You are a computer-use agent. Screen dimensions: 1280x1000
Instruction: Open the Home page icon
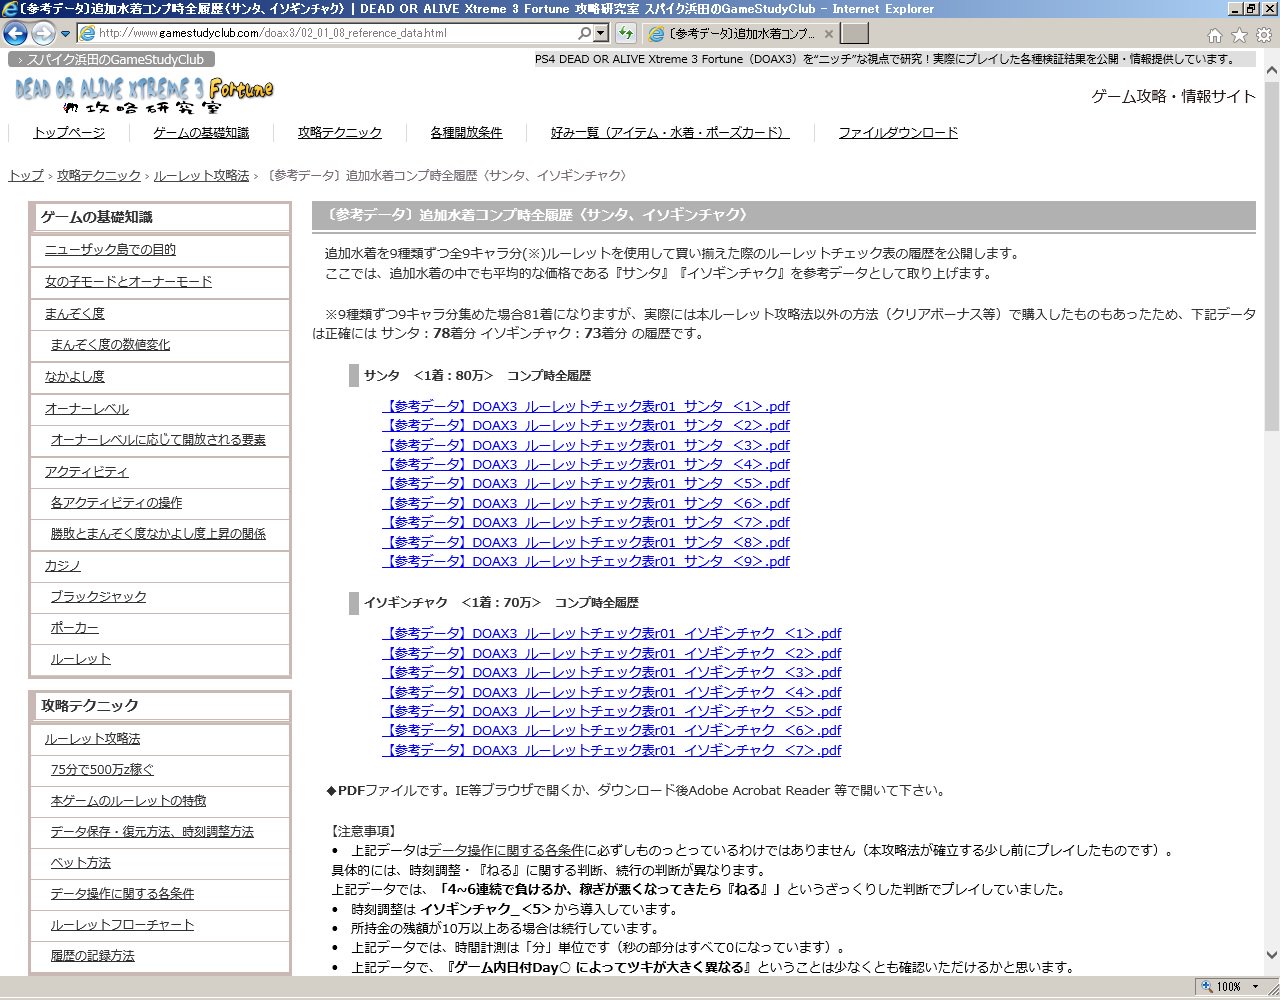1215,35
